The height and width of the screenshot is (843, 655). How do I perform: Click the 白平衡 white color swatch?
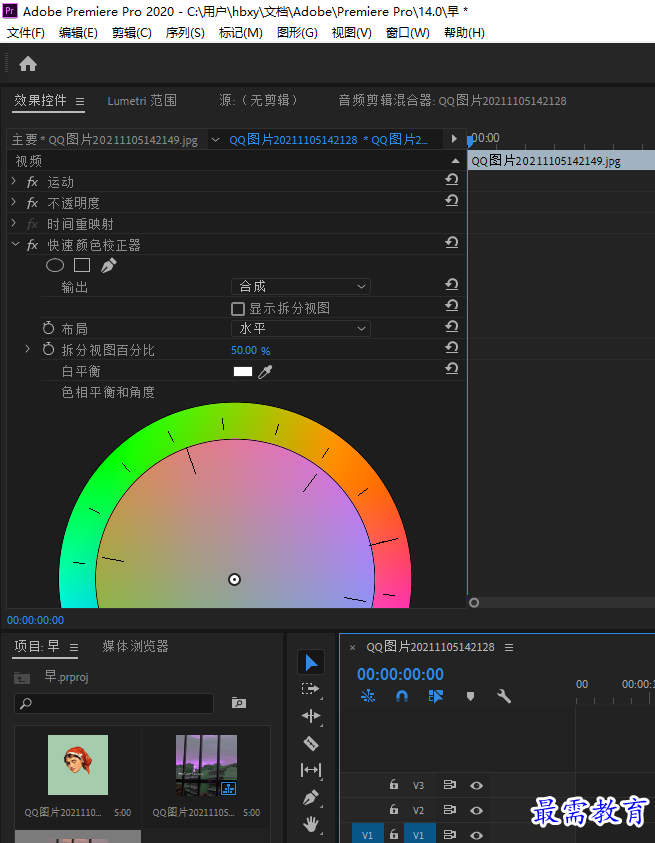click(243, 372)
